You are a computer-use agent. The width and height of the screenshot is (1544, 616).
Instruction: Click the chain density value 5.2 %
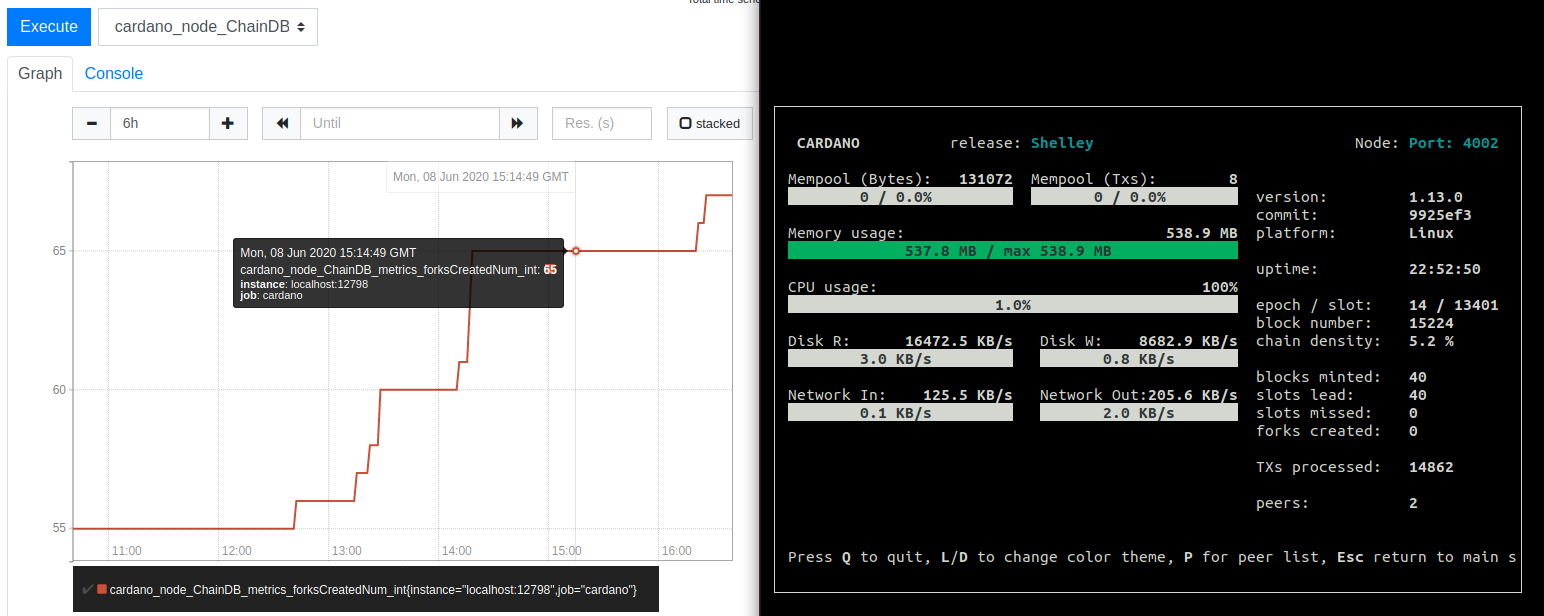tap(1430, 341)
